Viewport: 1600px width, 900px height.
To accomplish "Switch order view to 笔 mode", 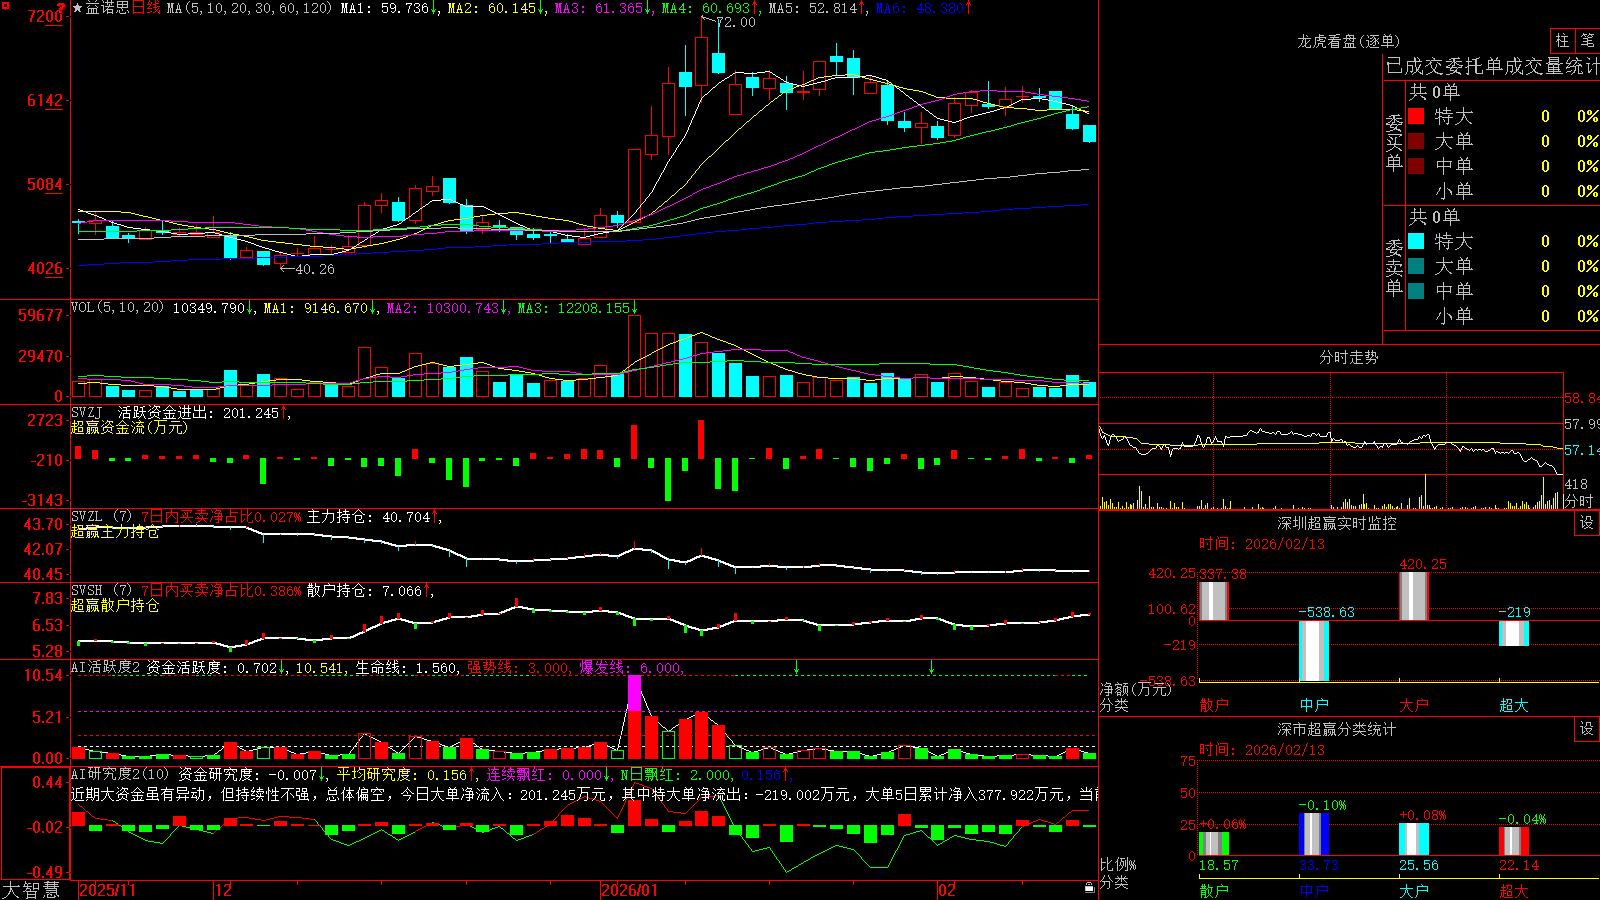I will [x=1588, y=40].
